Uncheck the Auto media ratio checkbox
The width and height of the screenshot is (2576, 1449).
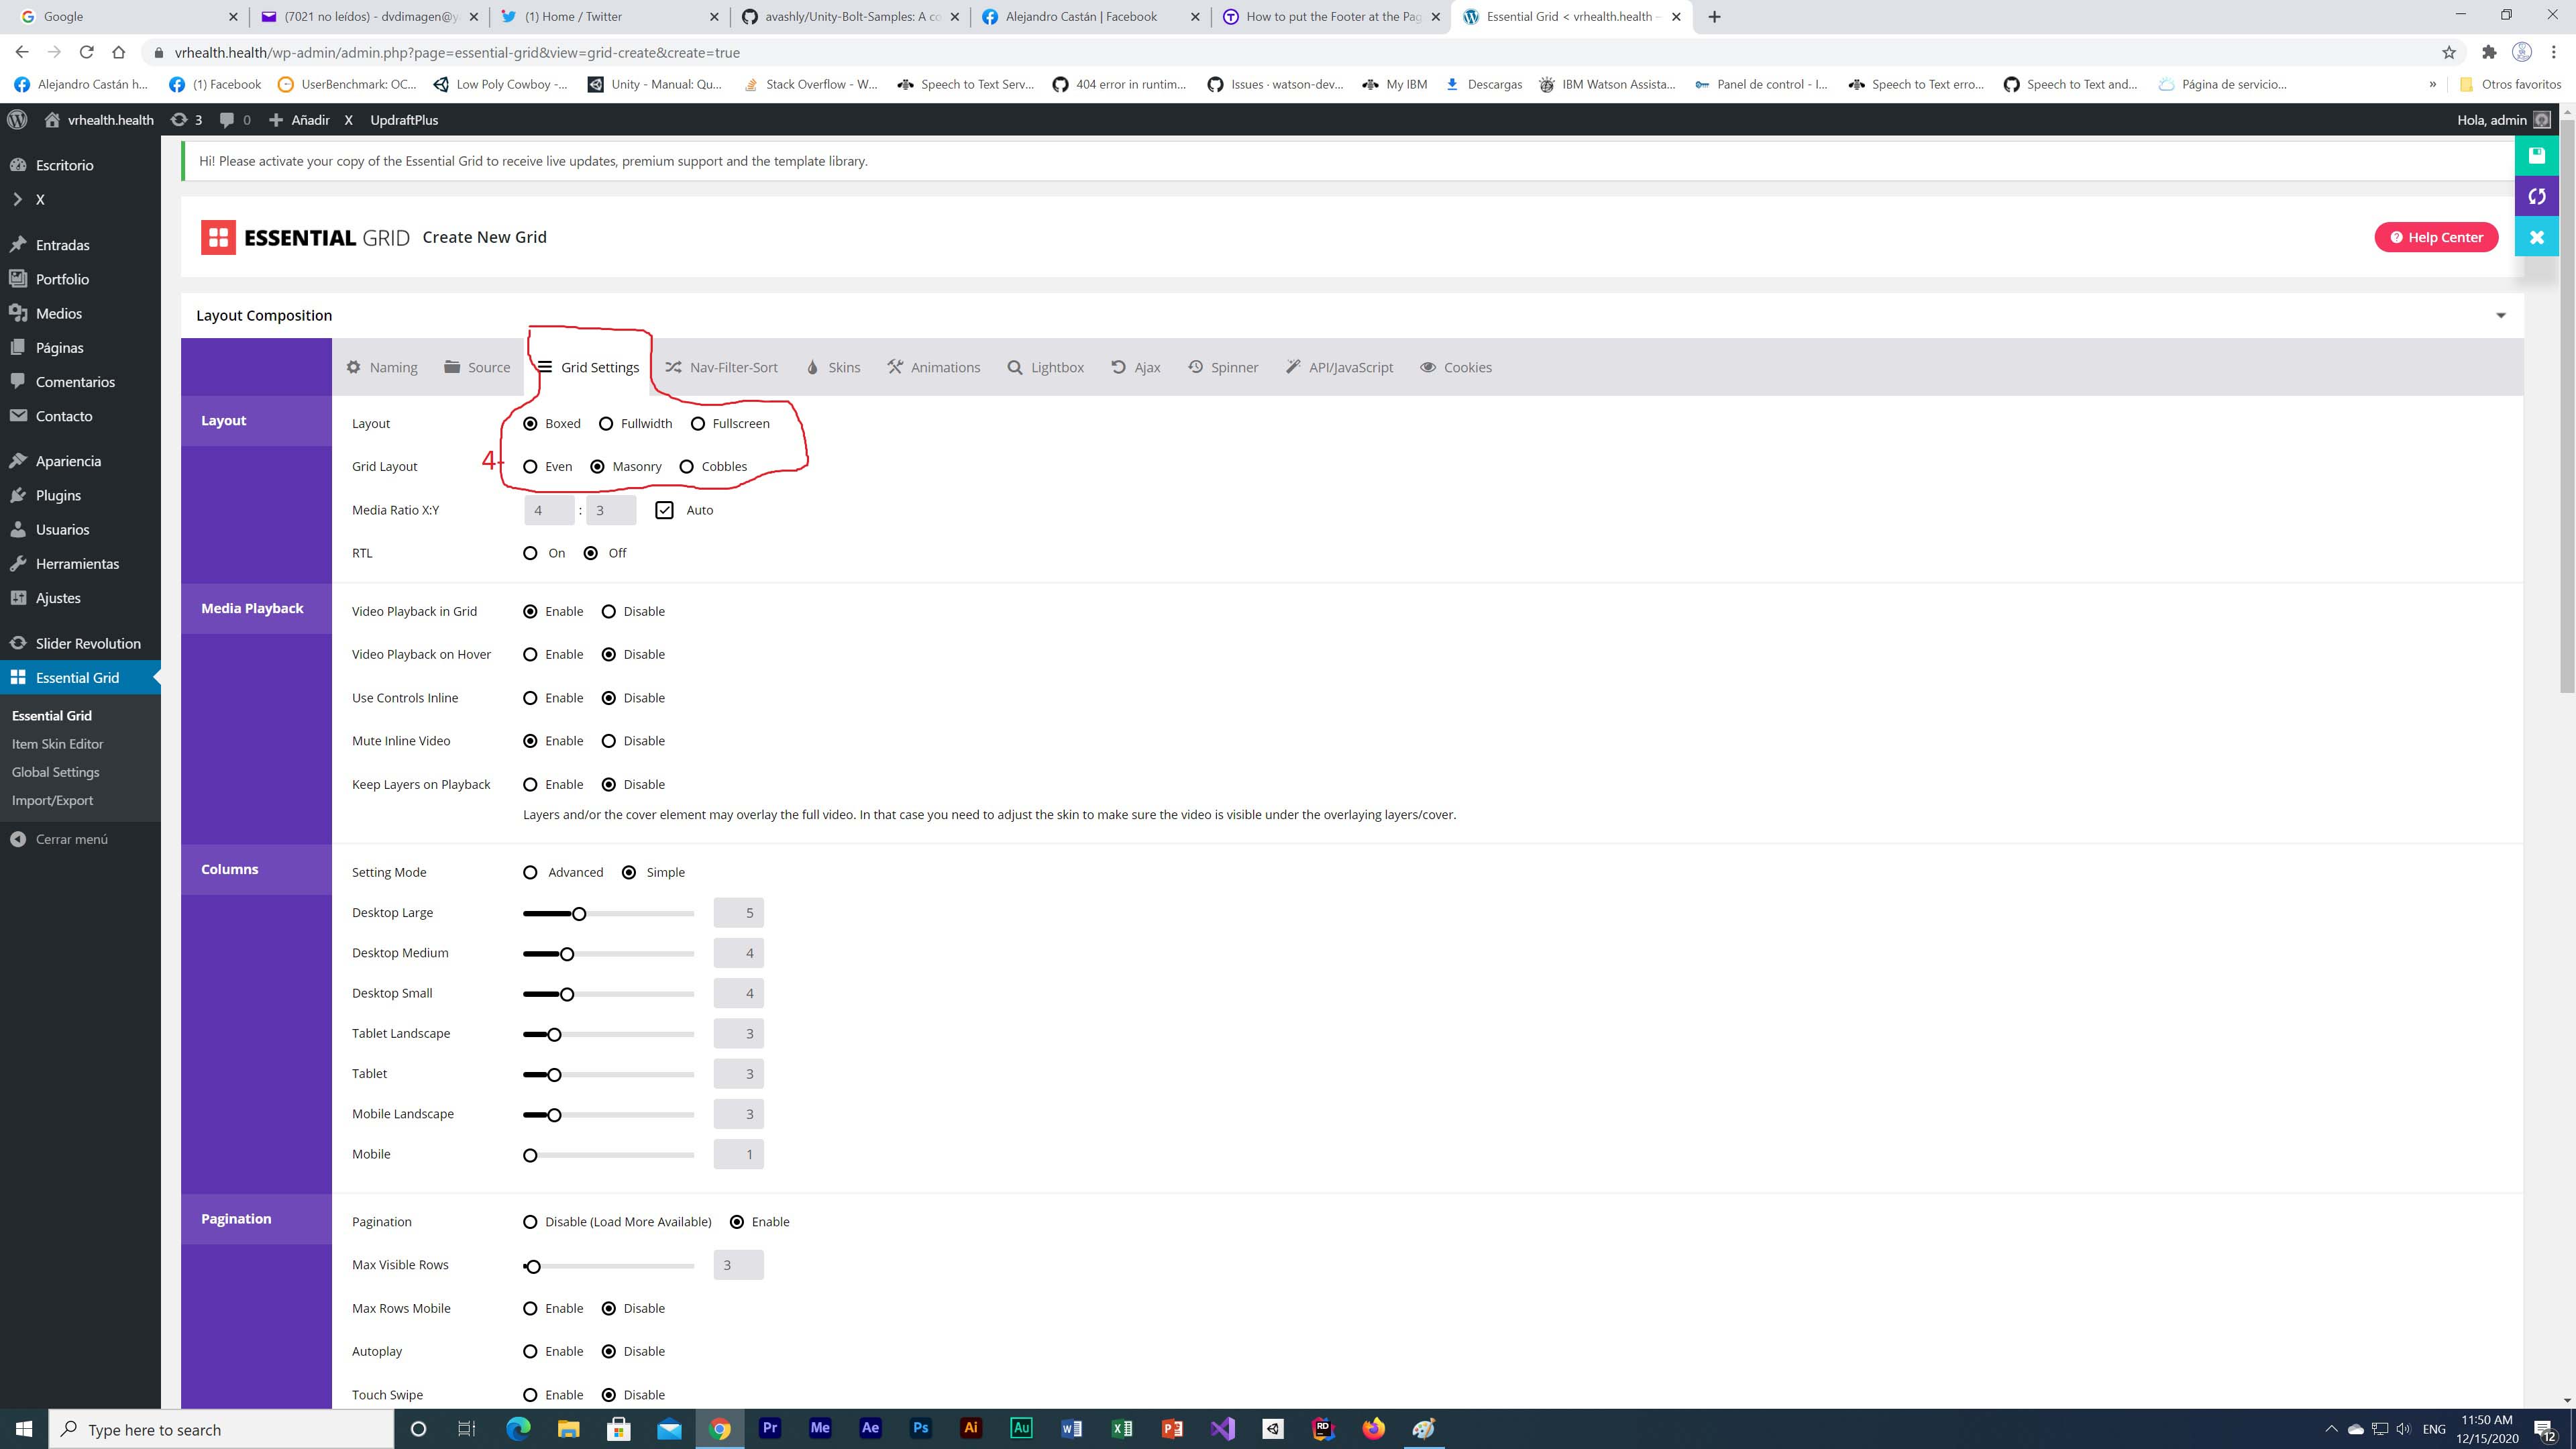click(664, 510)
